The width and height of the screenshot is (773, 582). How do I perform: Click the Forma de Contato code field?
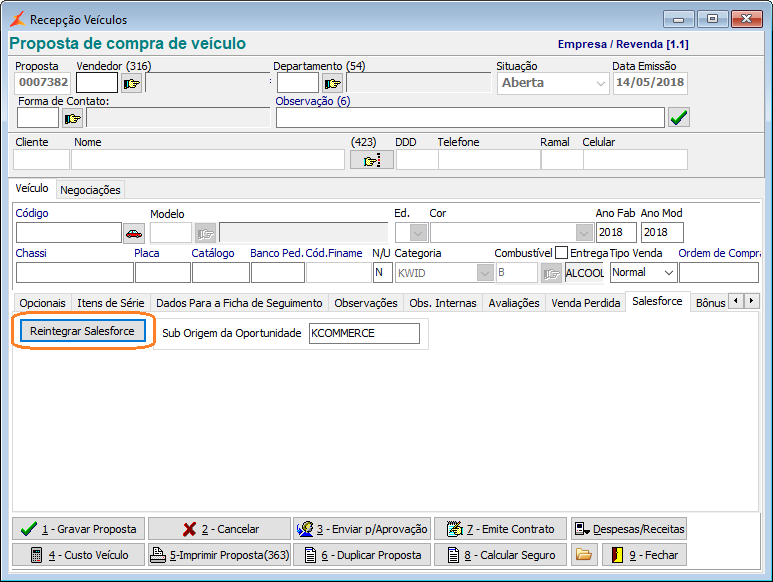click(x=38, y=118)
